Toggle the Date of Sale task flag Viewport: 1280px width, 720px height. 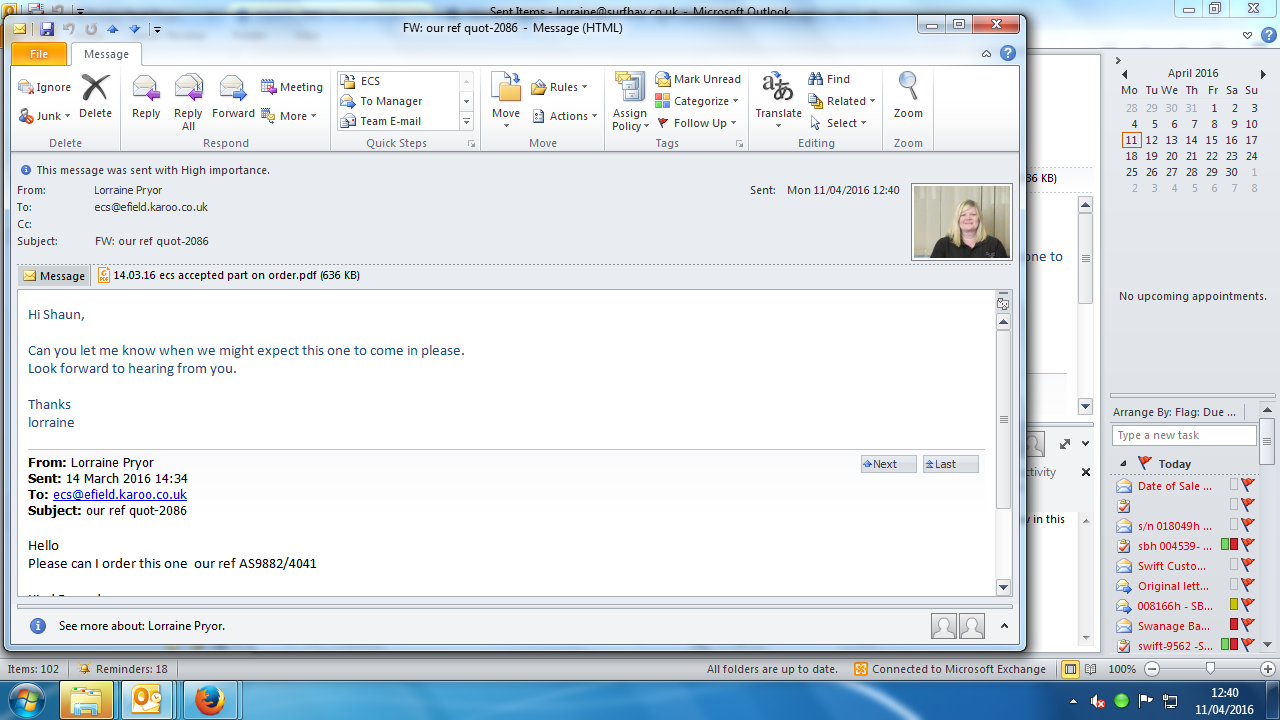tap(1248, 486)
